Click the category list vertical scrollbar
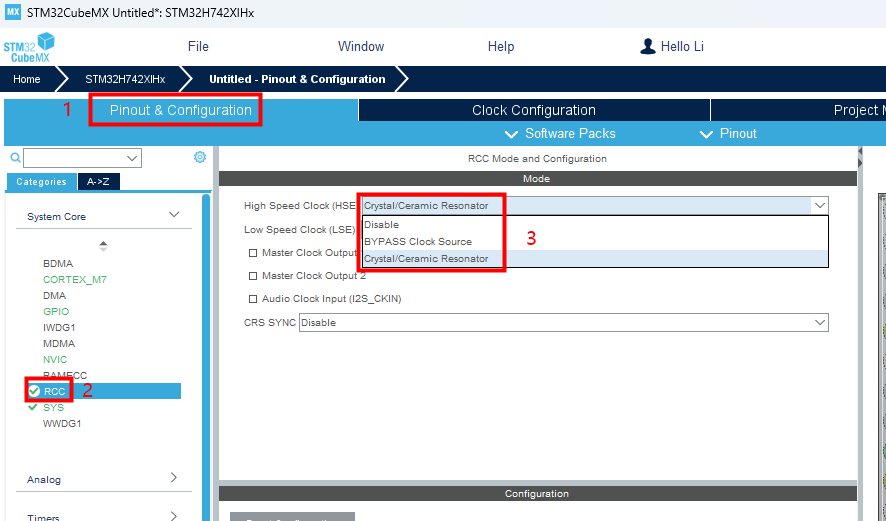The height and width of the screenshot is (521, 886). [206, 357]
